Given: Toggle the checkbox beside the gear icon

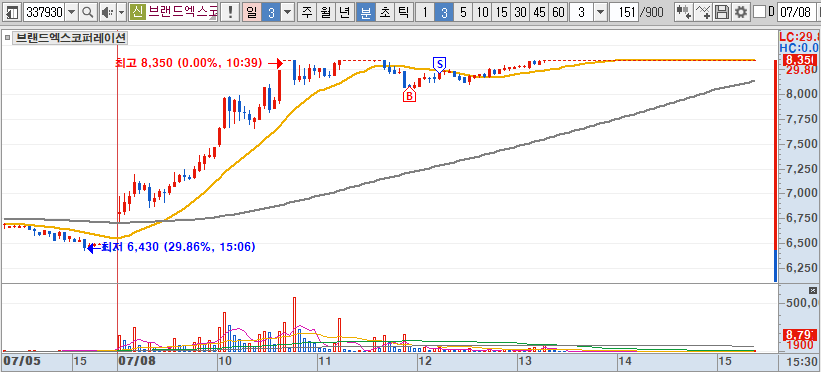Looking at the screenshot, I should pyautogui.click(x=759, y=12).
